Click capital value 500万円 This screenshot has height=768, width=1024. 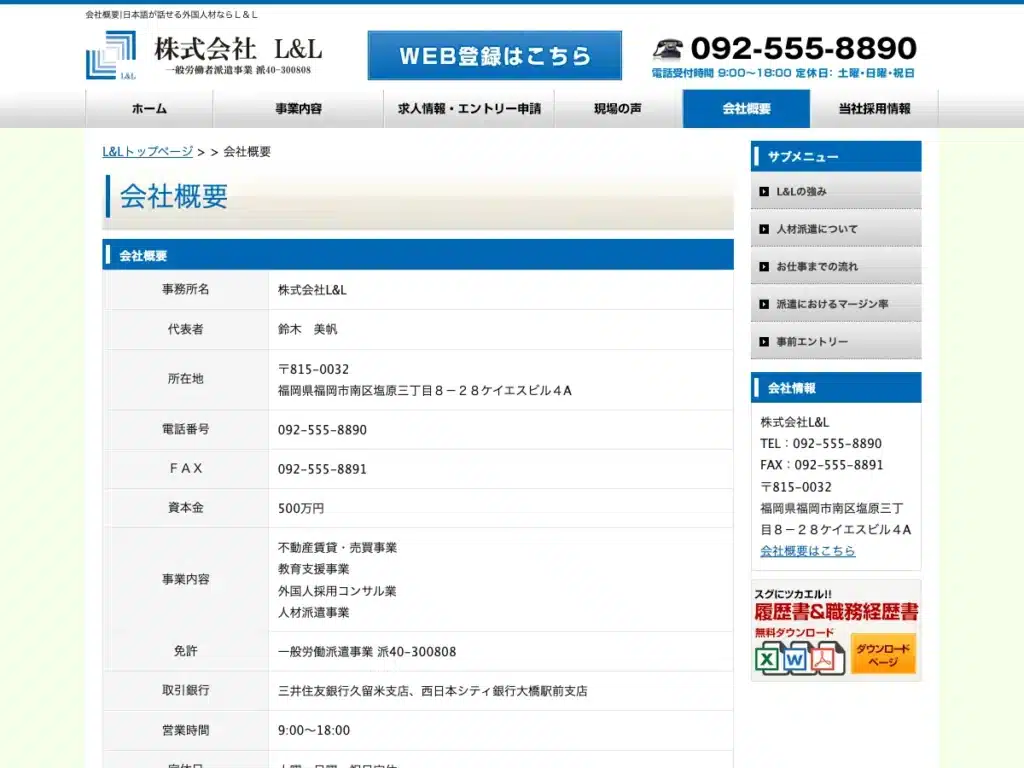coord(301,508)
